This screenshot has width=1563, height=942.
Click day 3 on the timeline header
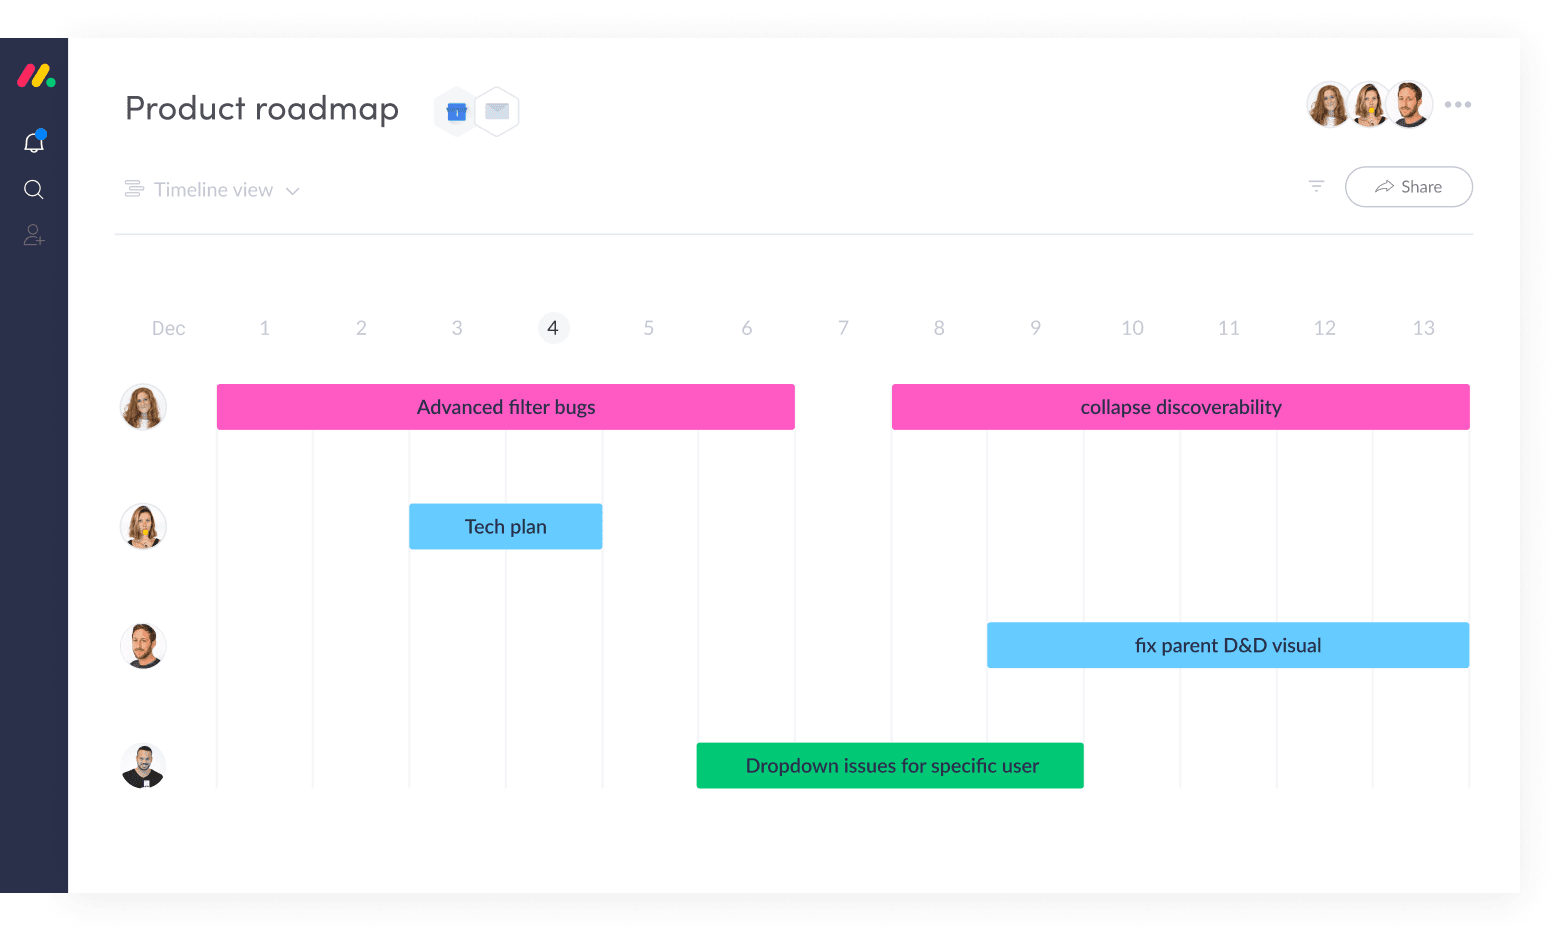tap(457, 328)
